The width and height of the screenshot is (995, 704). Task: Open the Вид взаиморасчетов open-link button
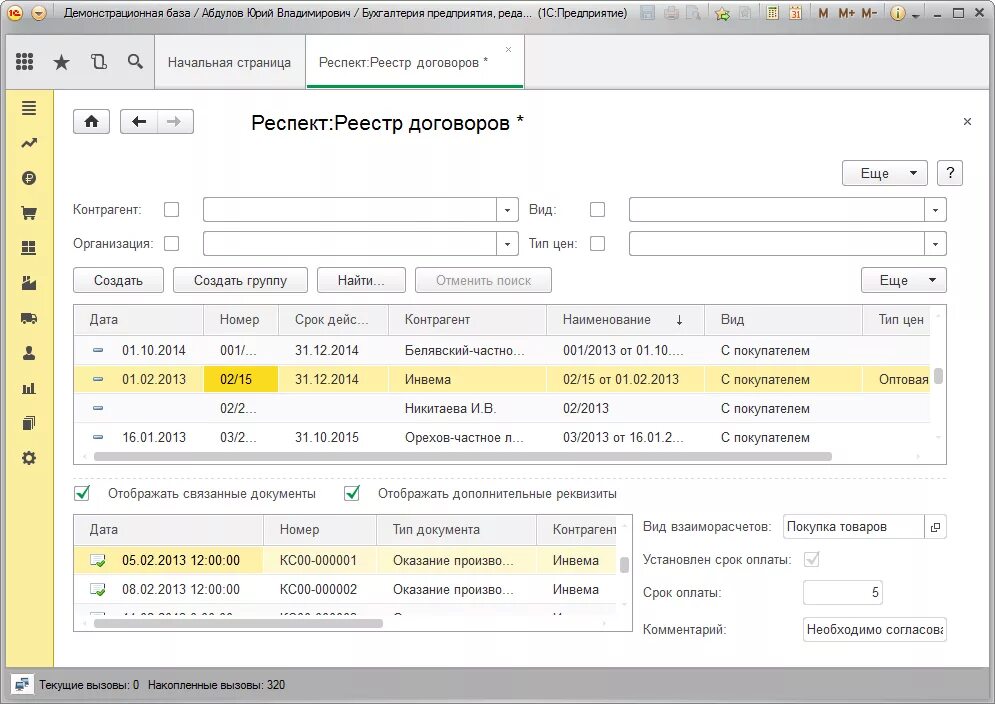935,527
